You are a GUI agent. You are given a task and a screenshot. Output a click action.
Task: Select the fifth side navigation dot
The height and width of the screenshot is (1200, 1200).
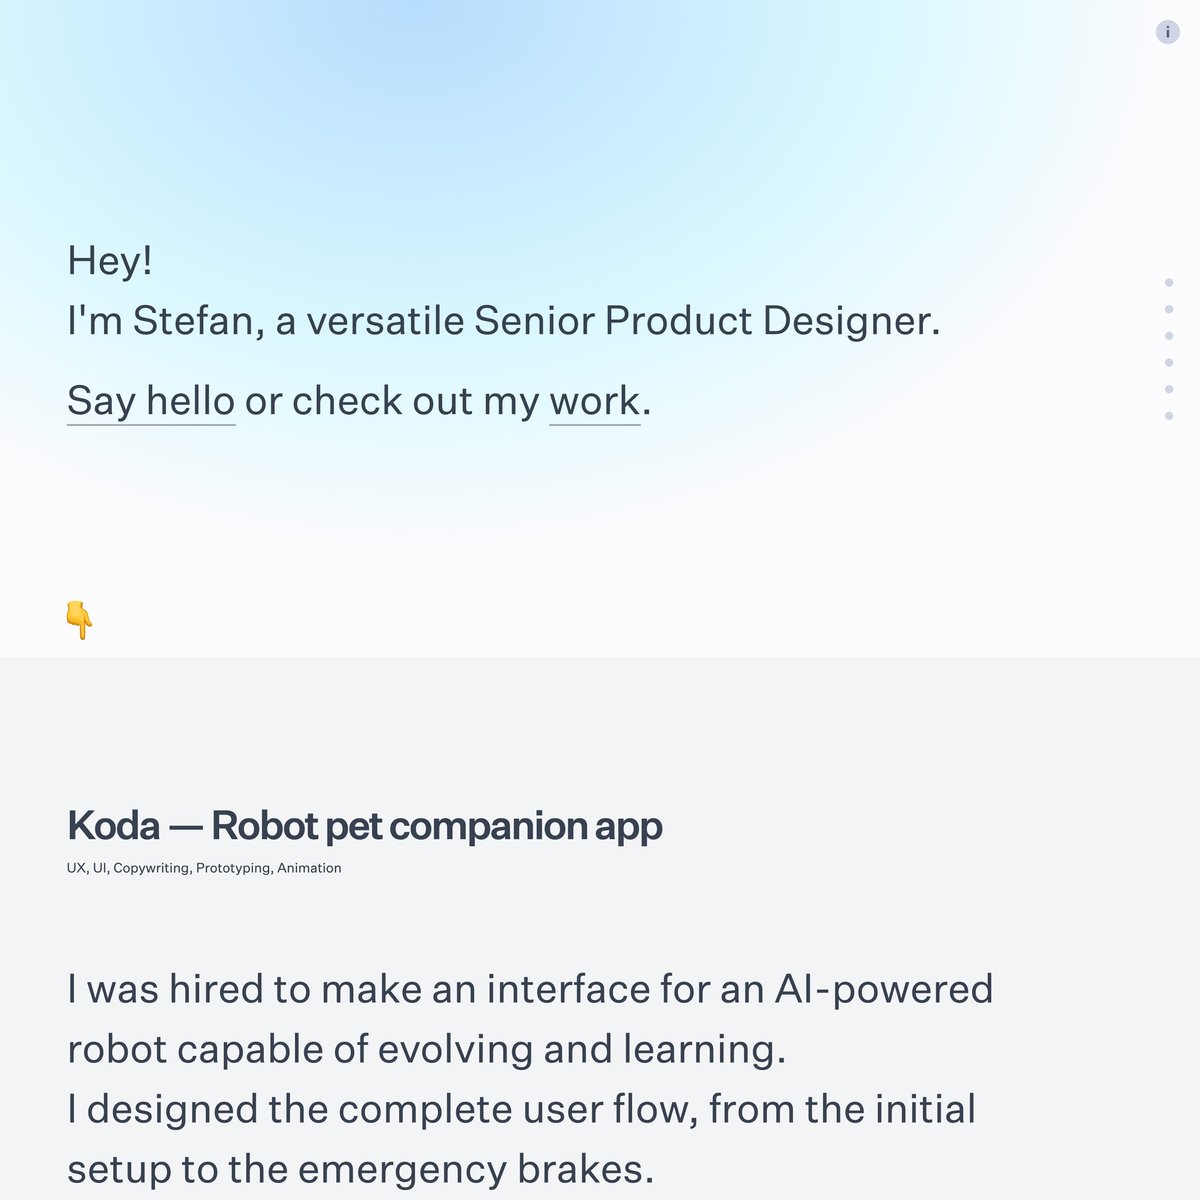(x=1169, y=389)
